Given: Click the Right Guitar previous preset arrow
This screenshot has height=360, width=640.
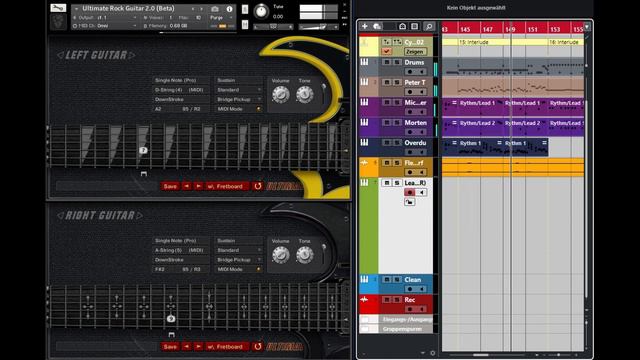Looking at the screenshot, I should [187, 347].
